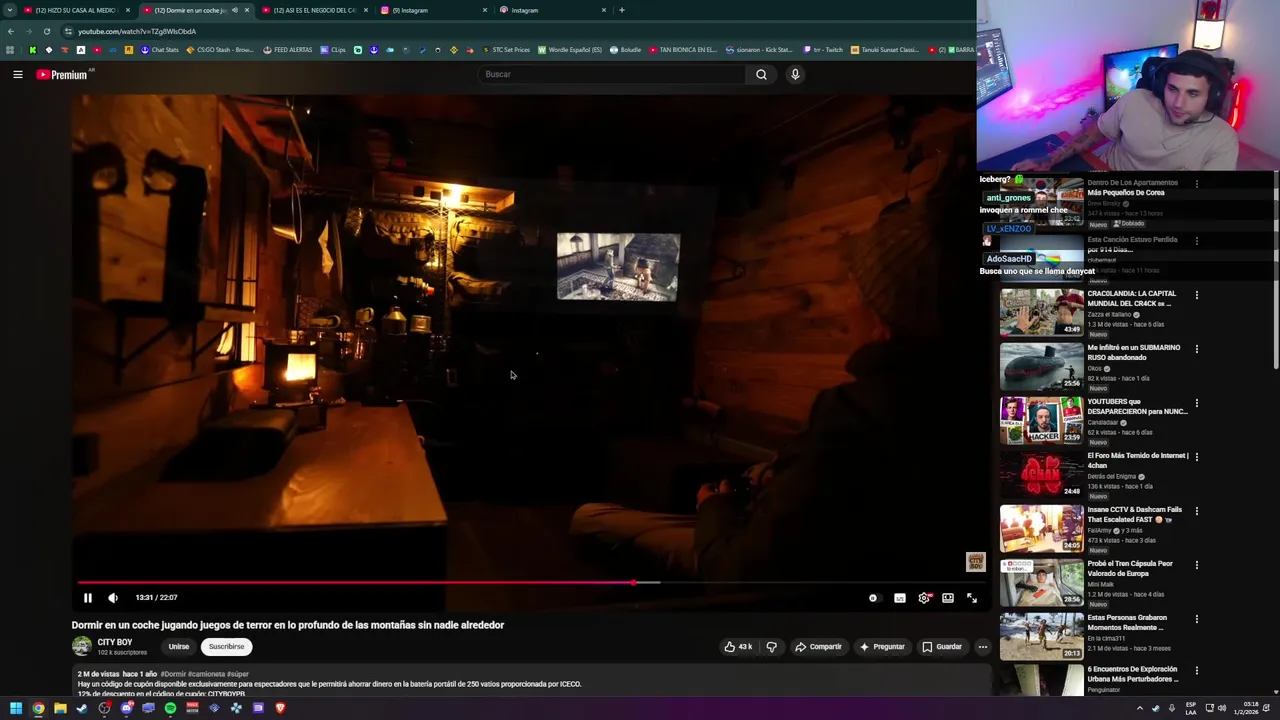Screen dimensions: 1280x720
Task: Open the CITY BOY channel avatar
Action: 82,646
